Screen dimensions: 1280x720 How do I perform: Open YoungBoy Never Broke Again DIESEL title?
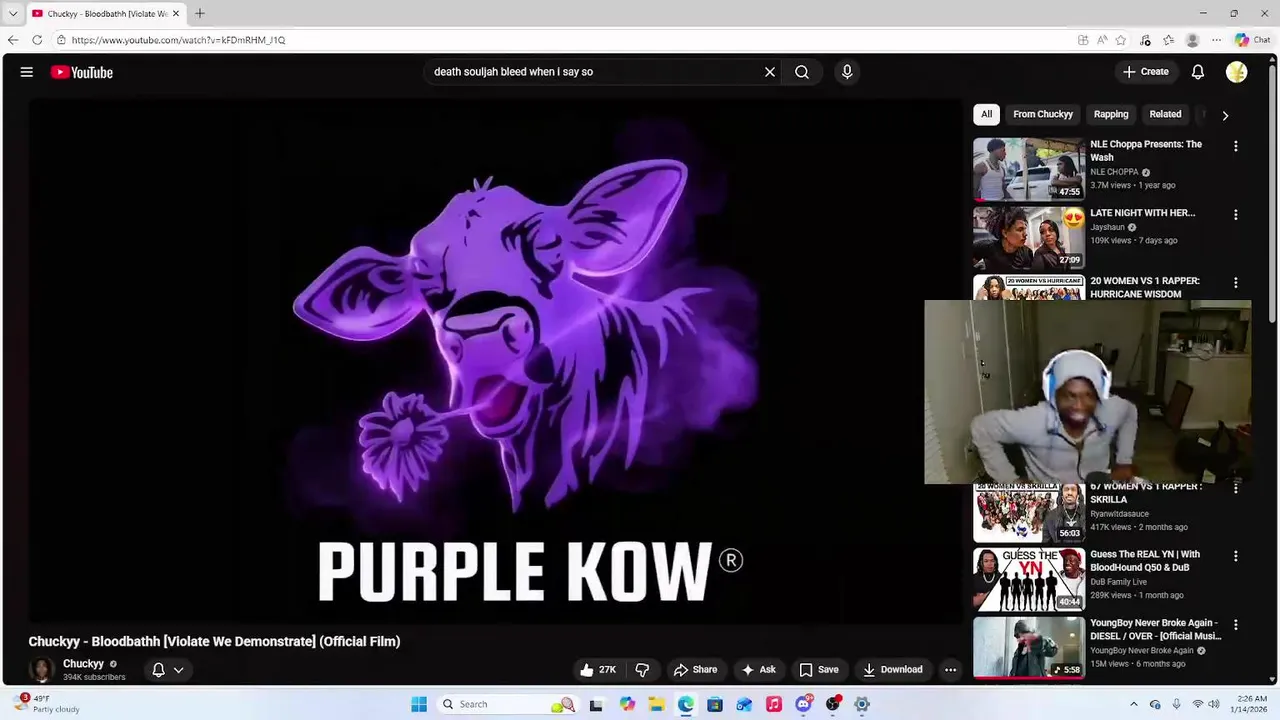(1156, 629)
